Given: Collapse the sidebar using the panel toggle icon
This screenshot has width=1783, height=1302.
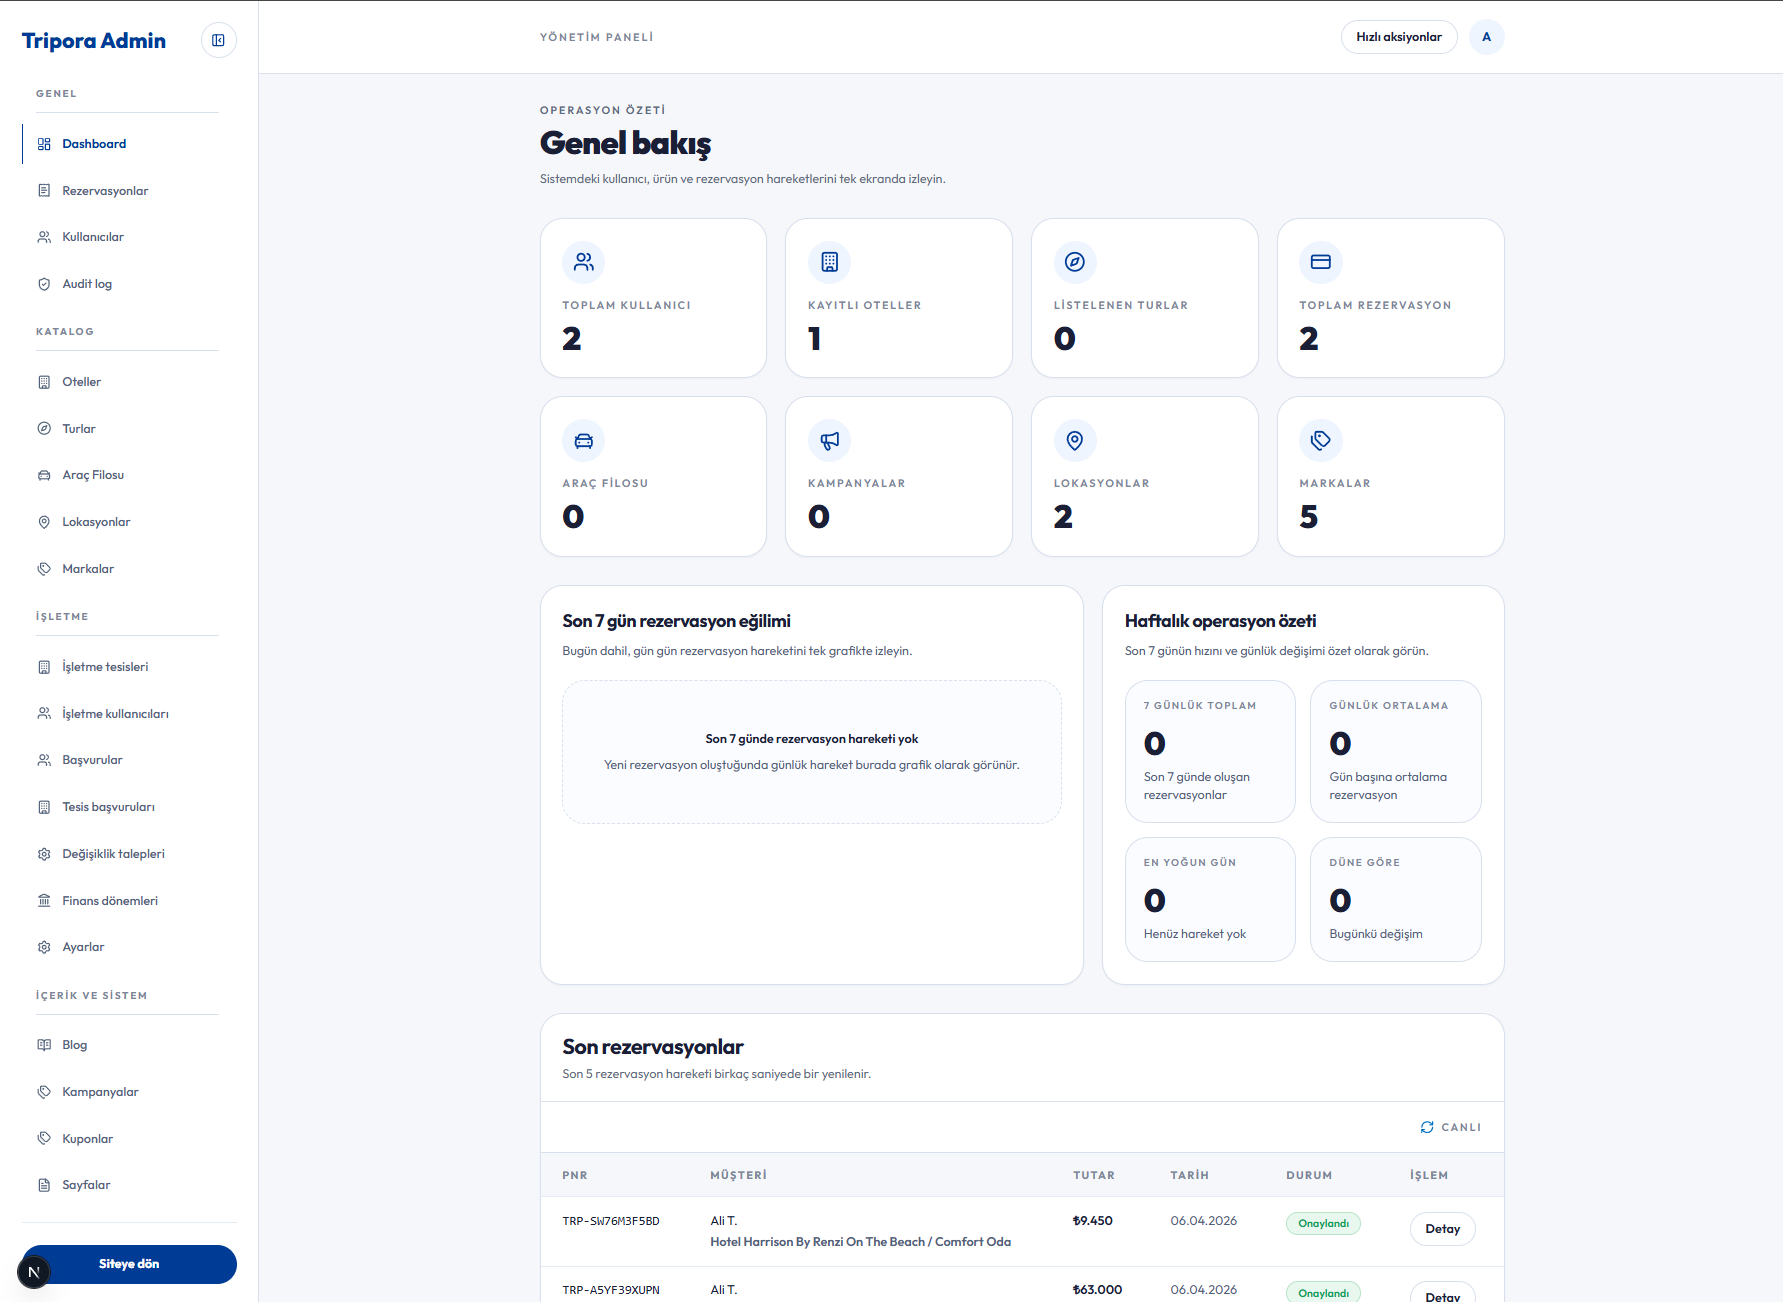Looking at the screenshot, I should point(218,40).
